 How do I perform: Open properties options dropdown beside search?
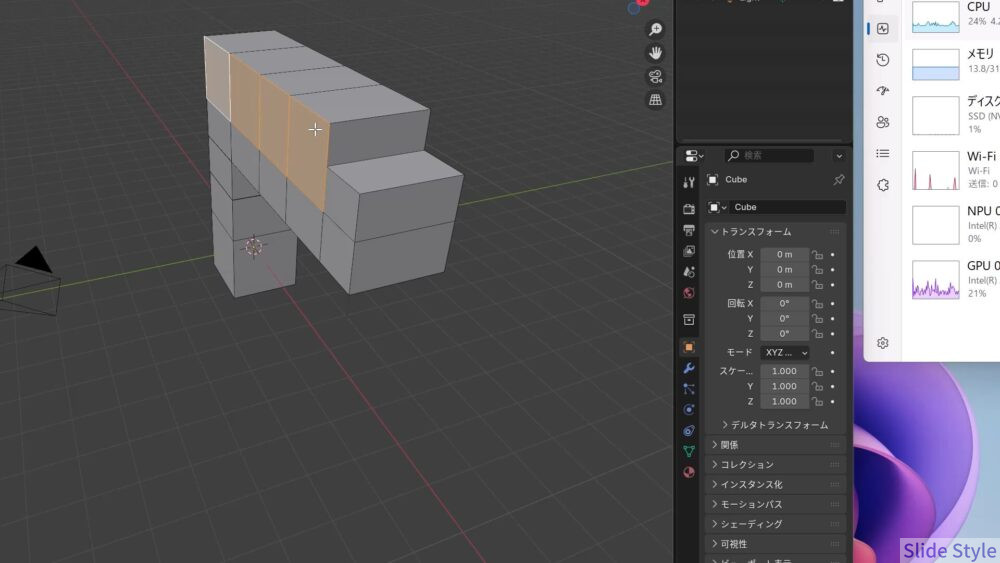839,156
